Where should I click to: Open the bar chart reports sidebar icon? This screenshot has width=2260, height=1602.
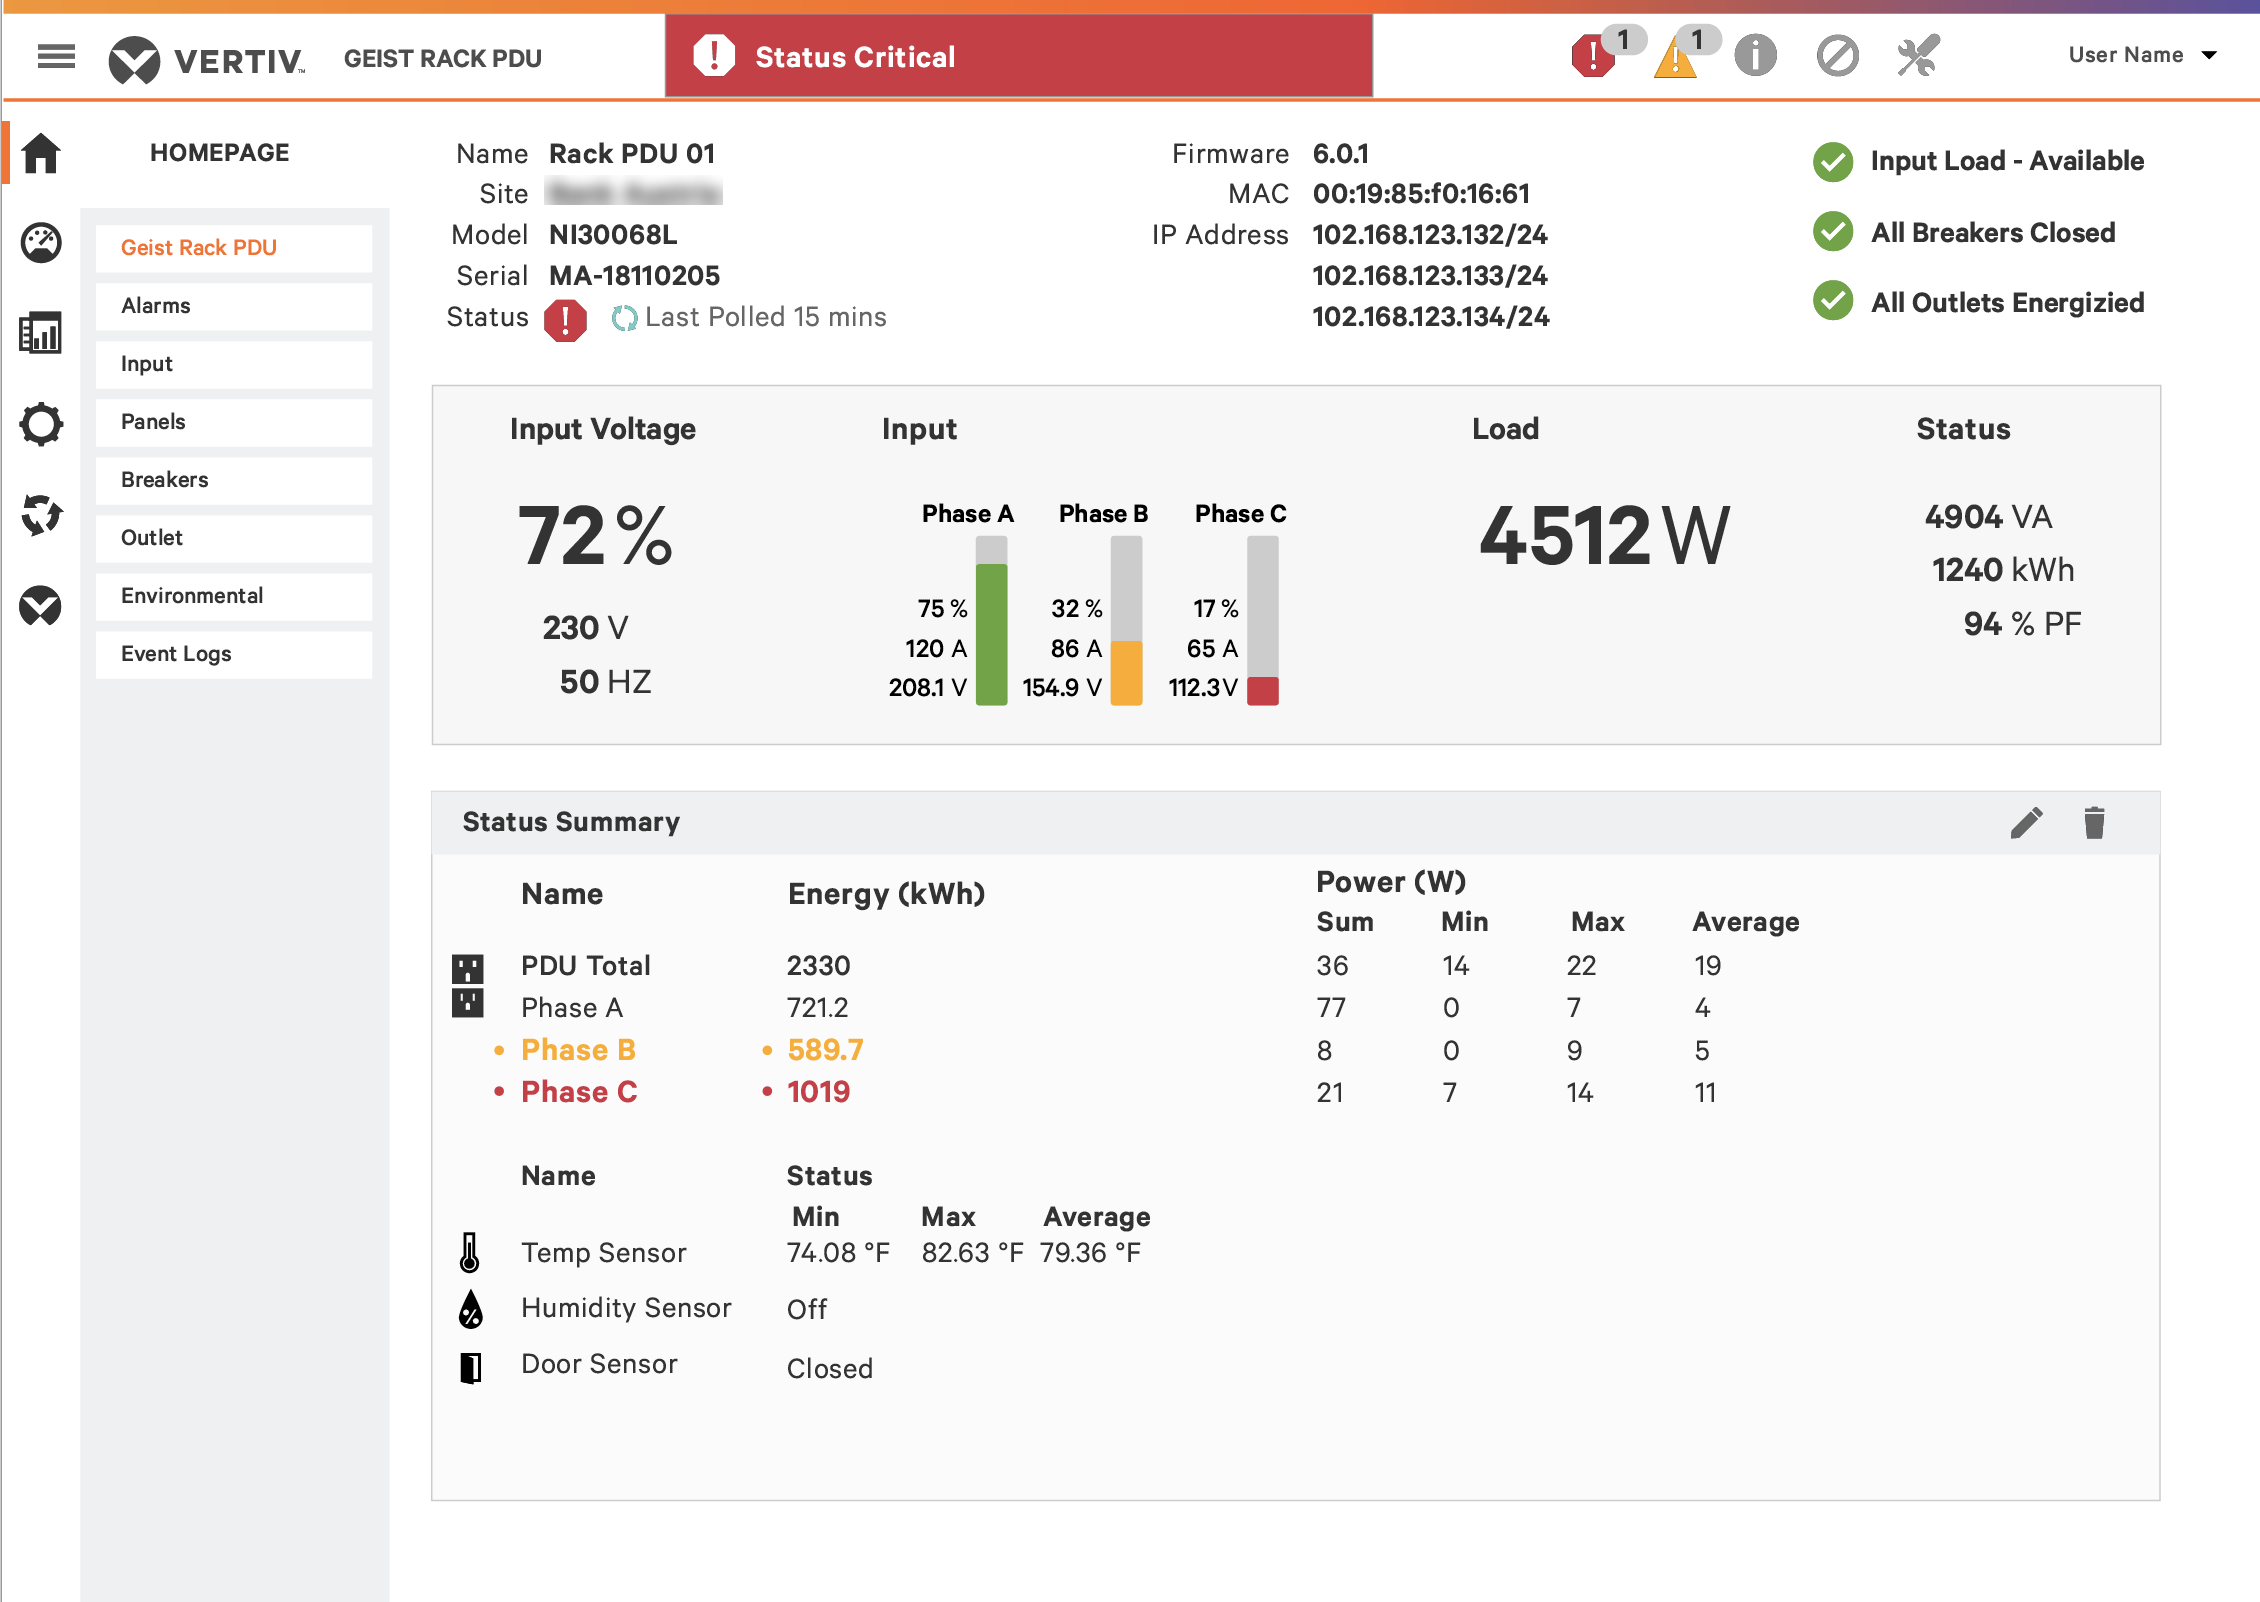tap(41, 333)
